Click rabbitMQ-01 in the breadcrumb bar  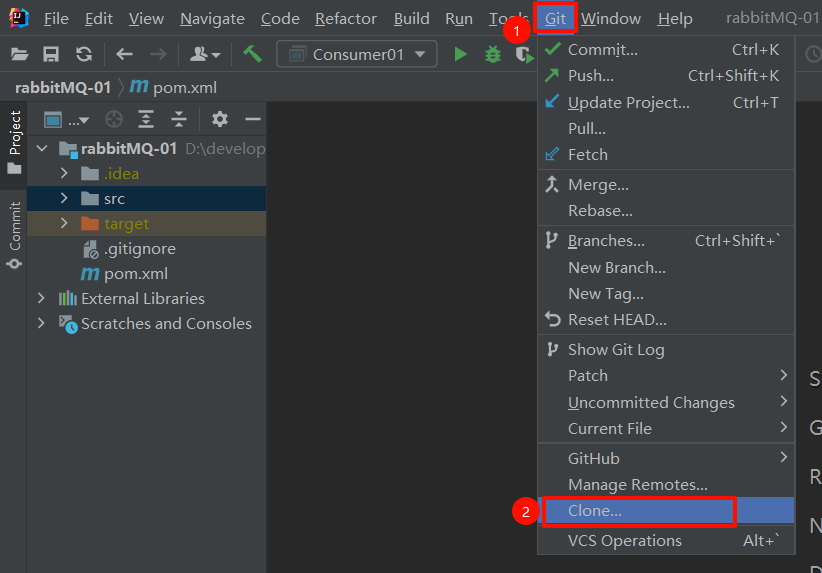[x=63, y=88]
